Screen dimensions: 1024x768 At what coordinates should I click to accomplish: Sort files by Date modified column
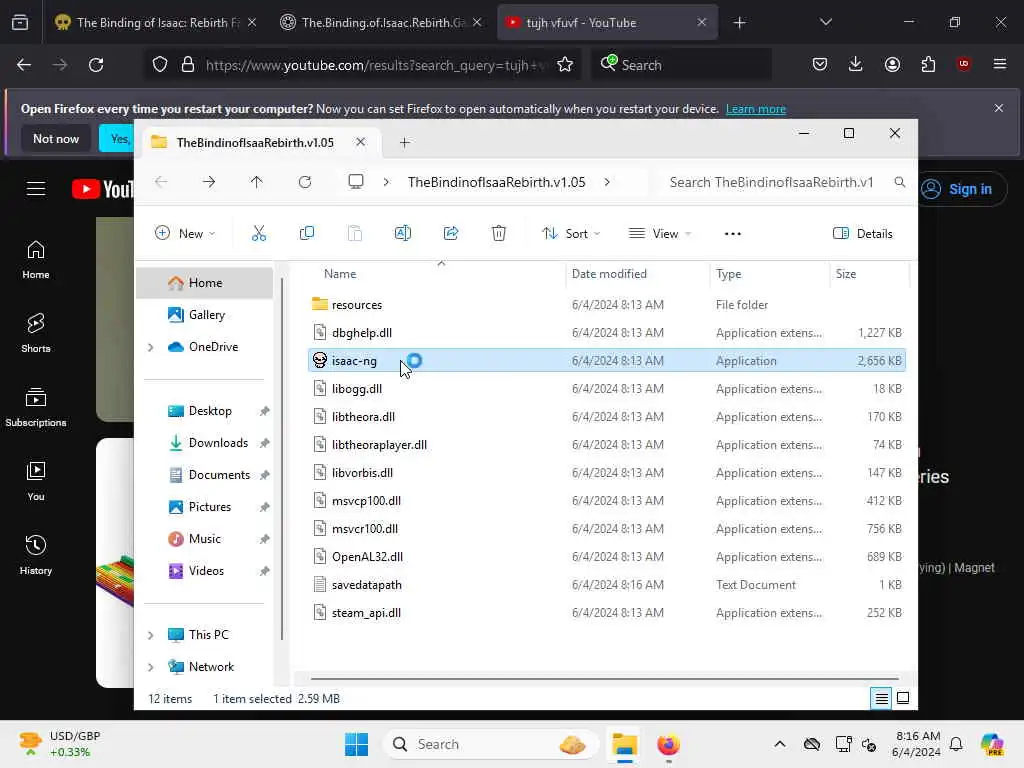(x=609, y=274)
